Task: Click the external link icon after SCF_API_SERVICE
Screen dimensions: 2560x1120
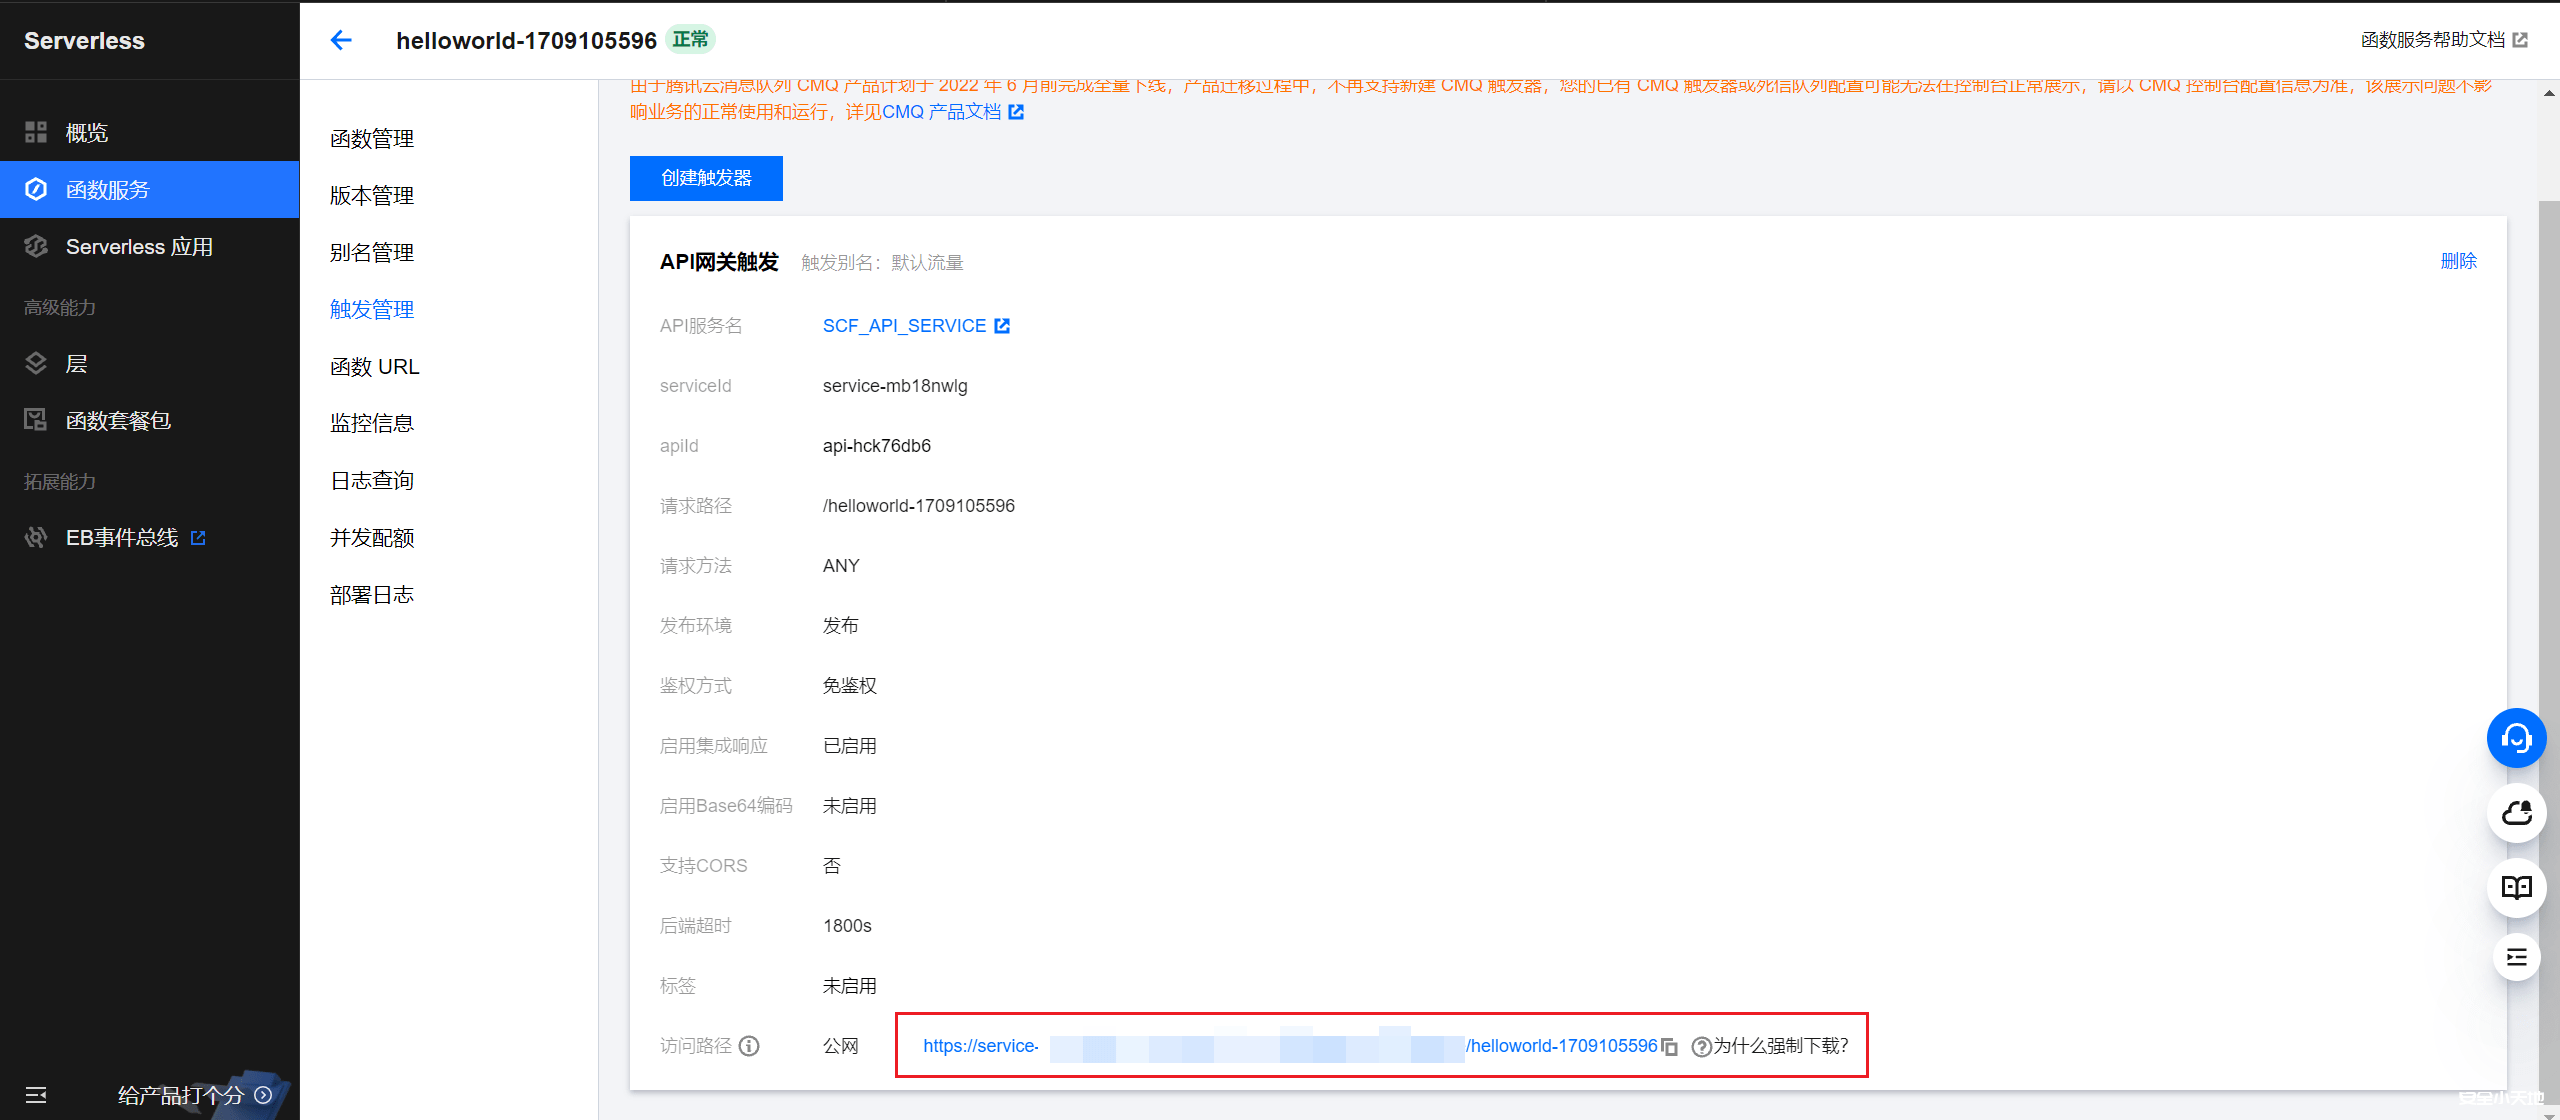Action: coord(1003,325)
